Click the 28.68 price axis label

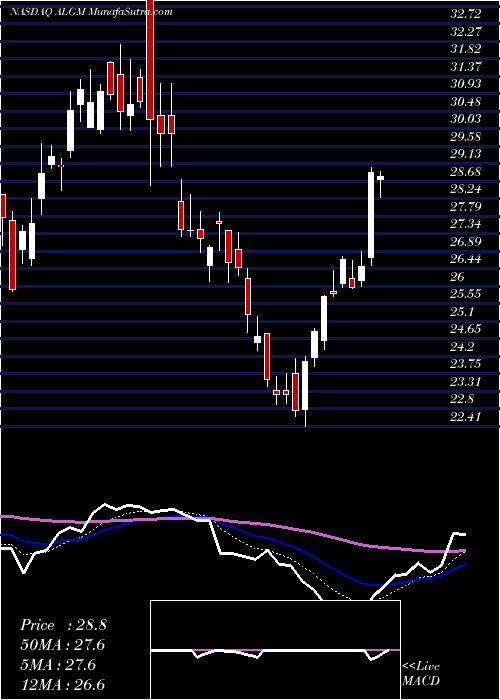click(466, 172)
